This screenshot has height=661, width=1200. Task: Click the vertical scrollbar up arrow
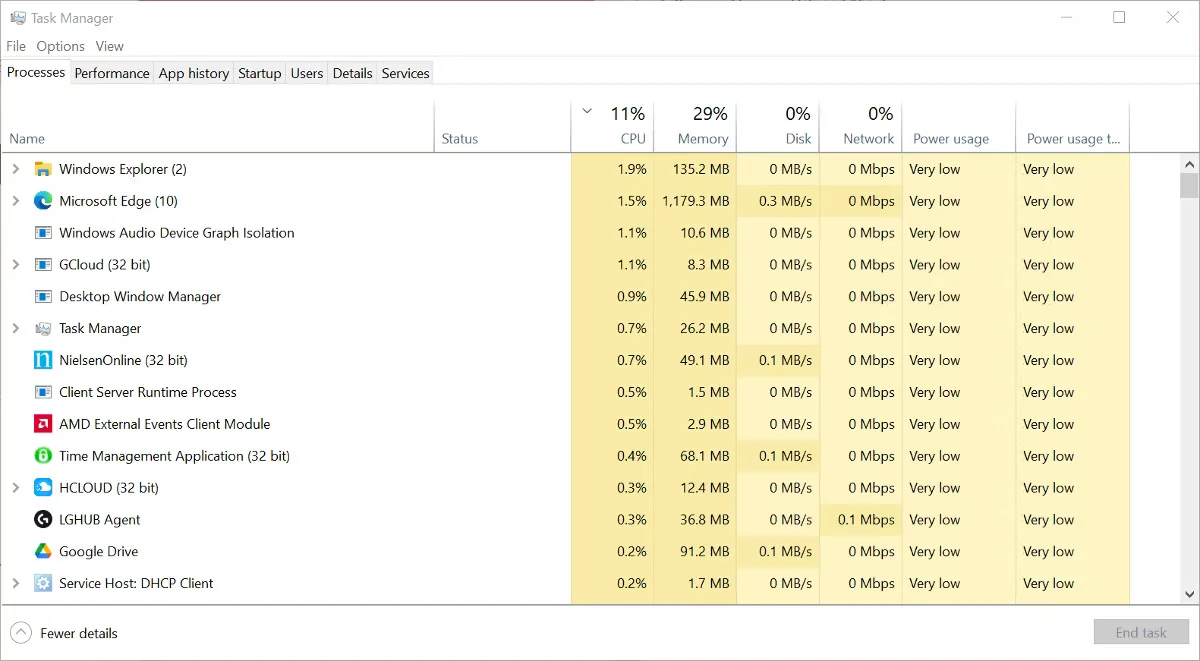(1189, 163)
